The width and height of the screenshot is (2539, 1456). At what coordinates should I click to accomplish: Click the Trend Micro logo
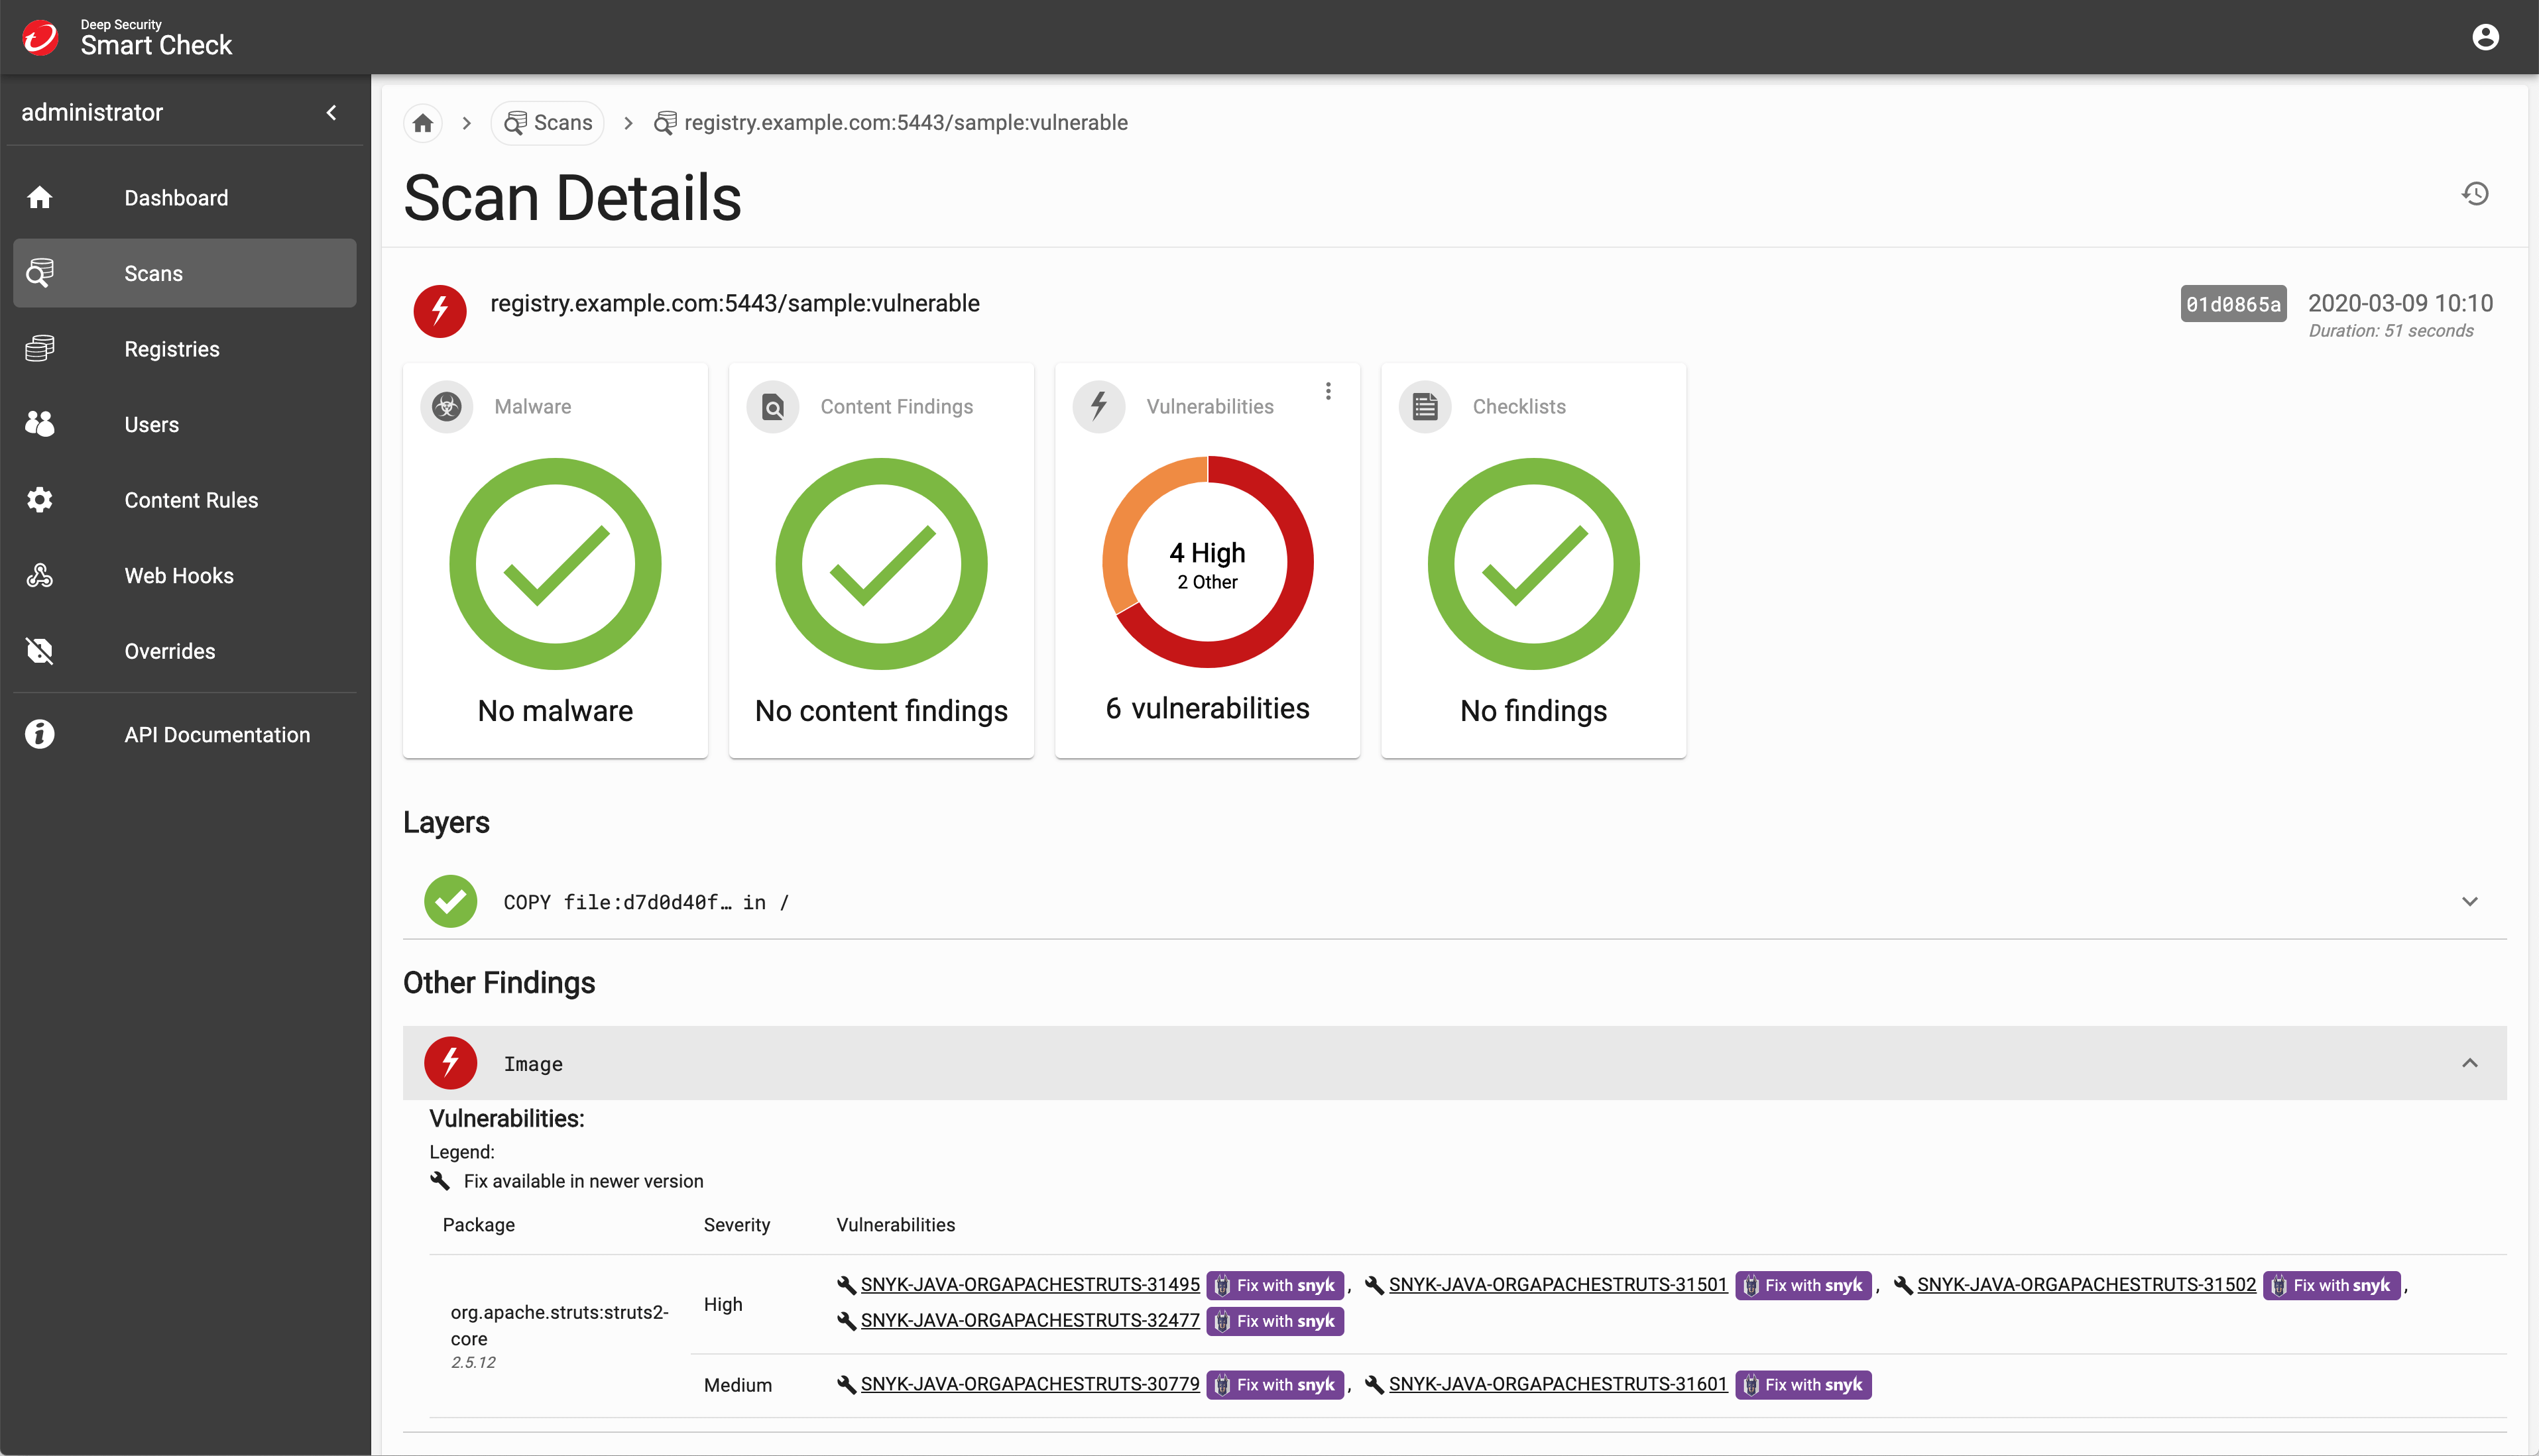(41, 37)
